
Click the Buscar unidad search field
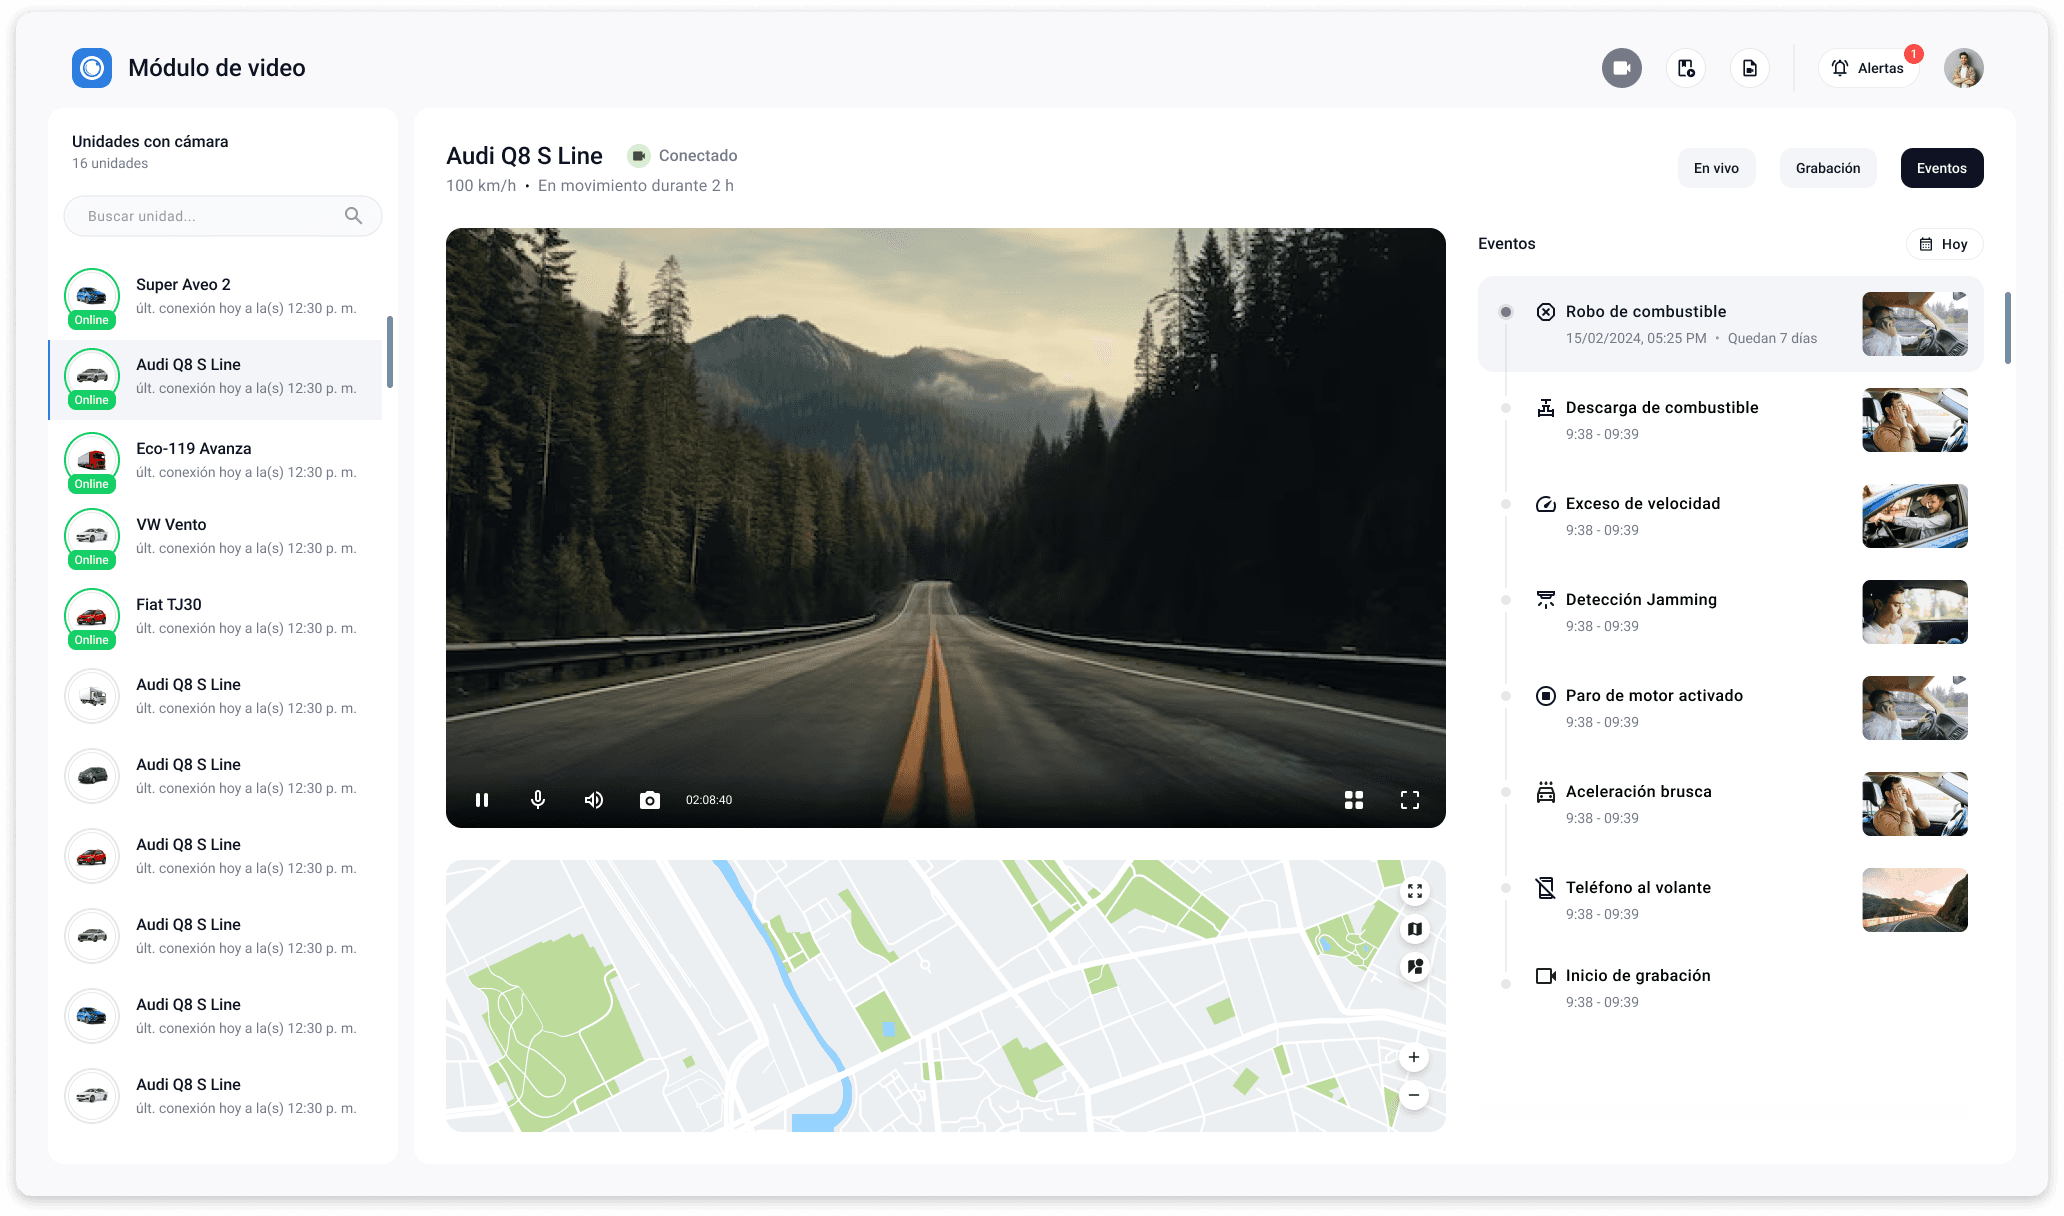click(x=212, y=216)
